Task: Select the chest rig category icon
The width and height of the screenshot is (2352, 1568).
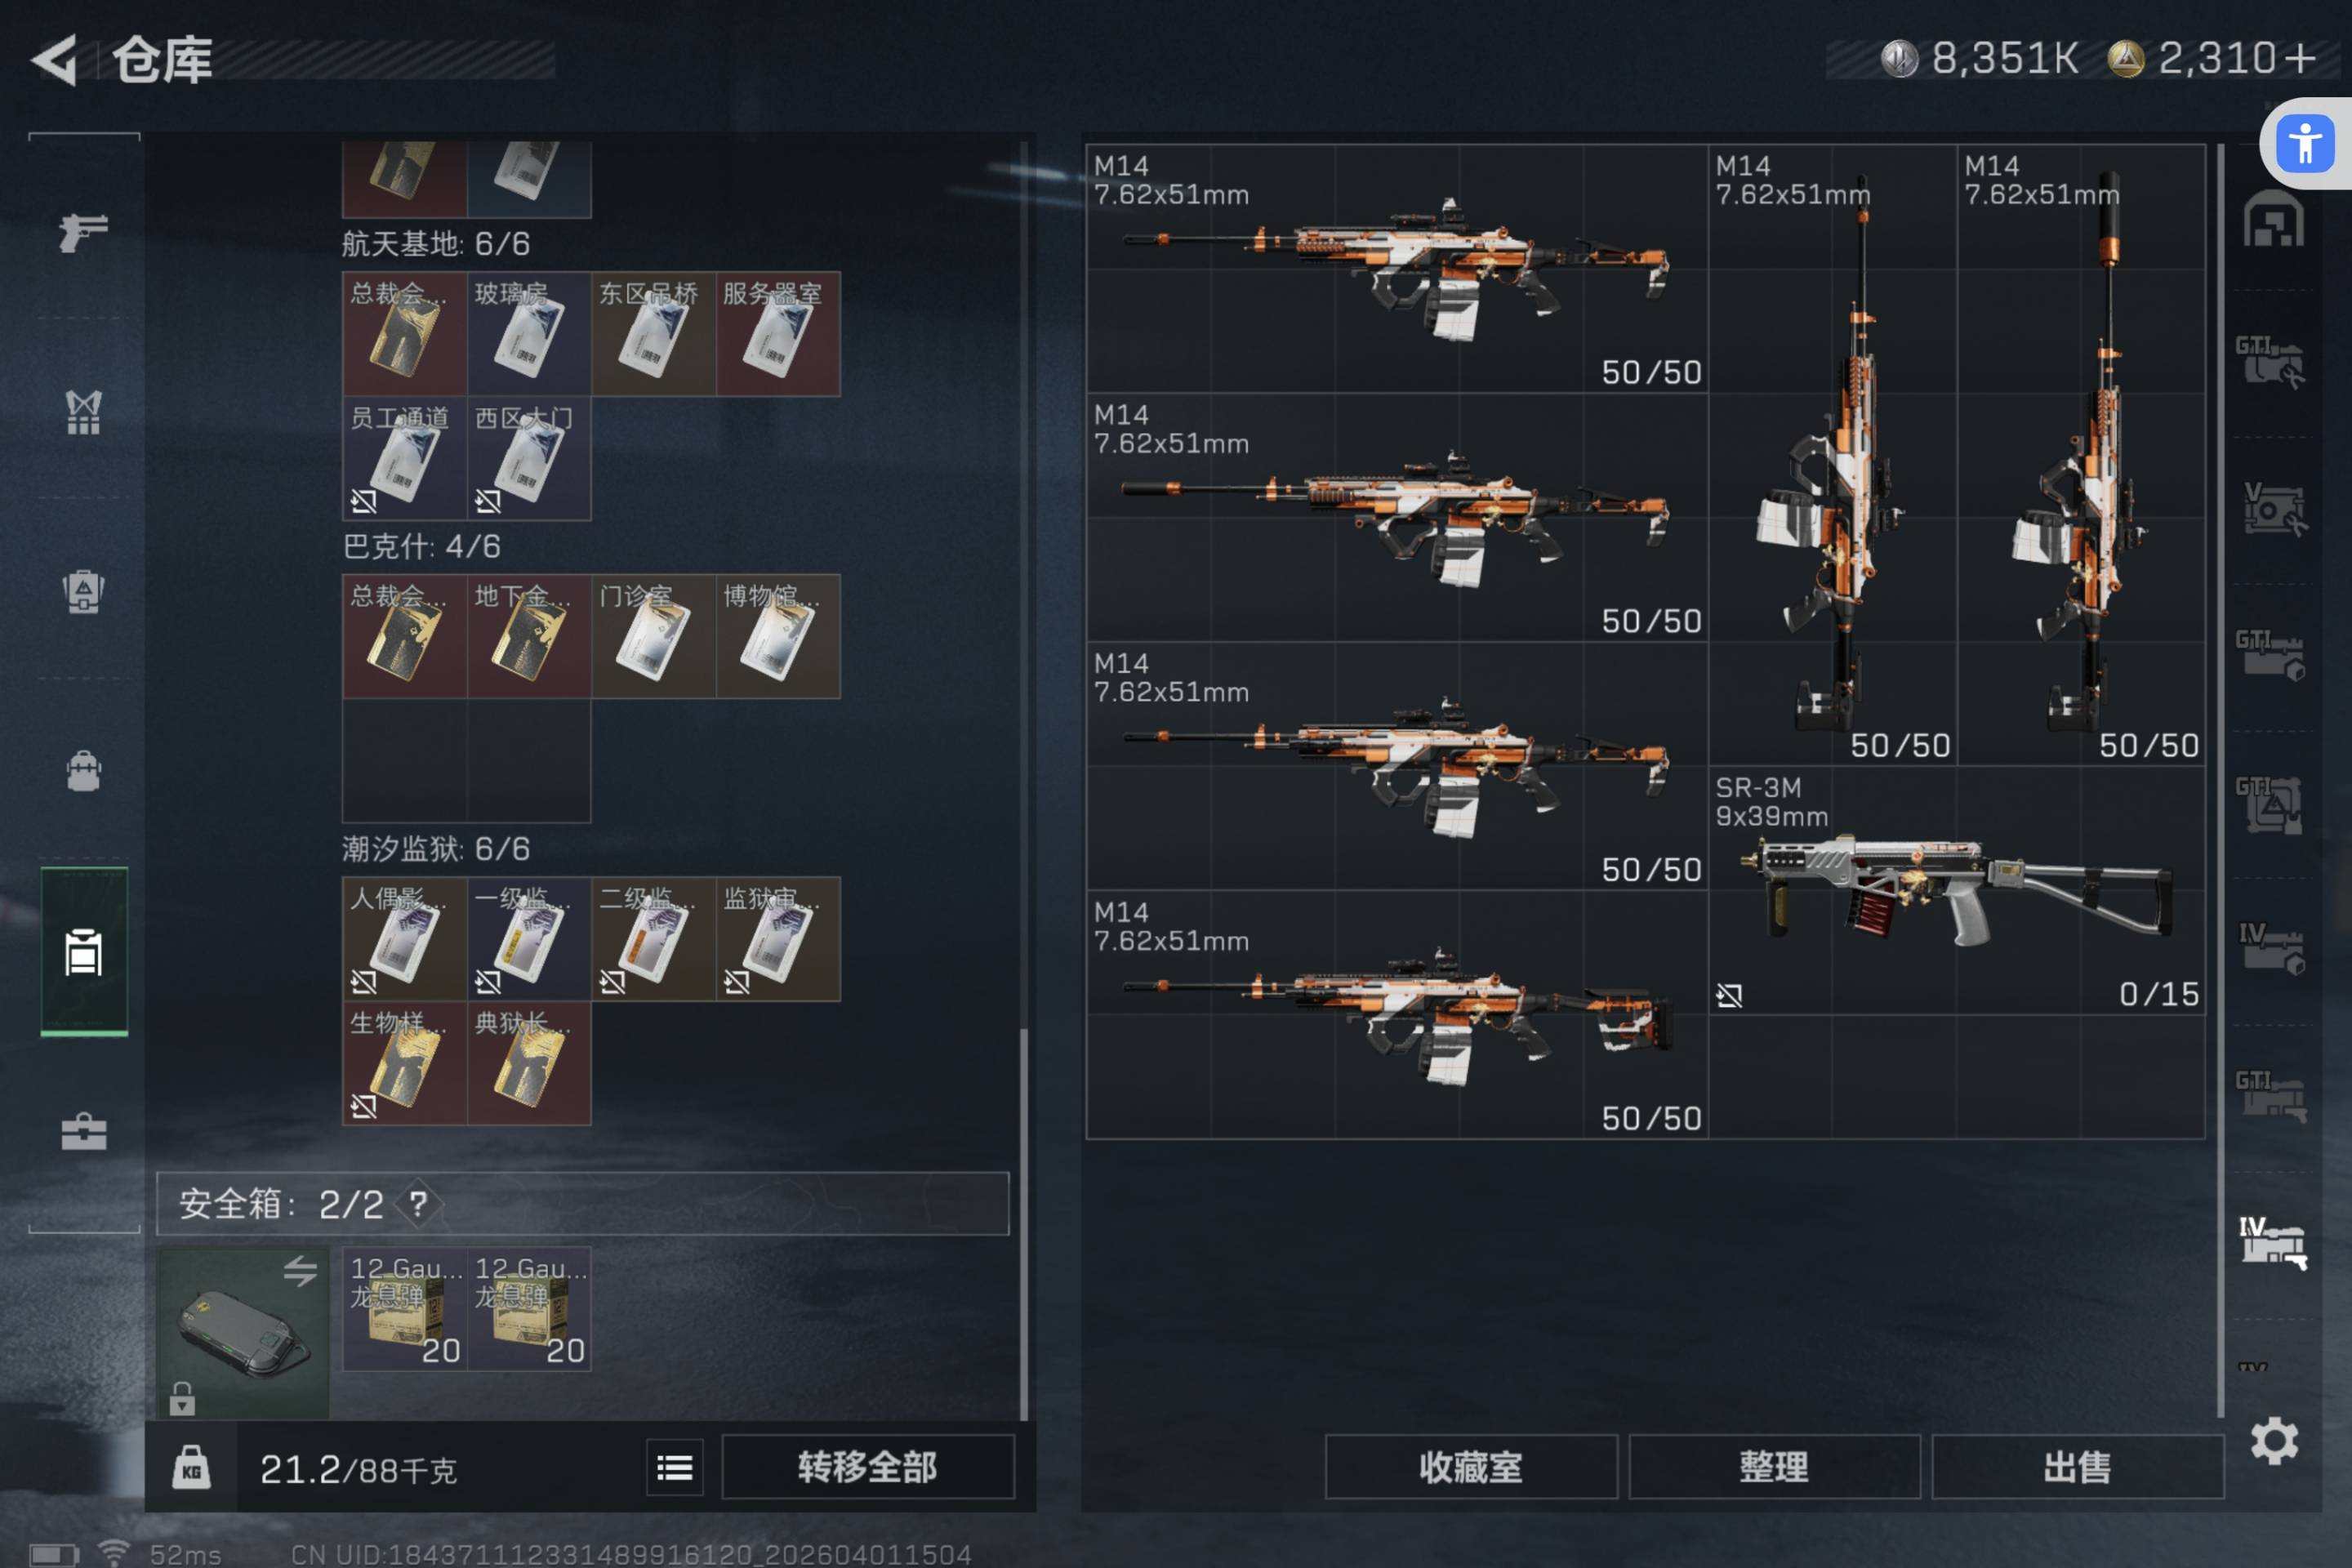Action: 83,411
